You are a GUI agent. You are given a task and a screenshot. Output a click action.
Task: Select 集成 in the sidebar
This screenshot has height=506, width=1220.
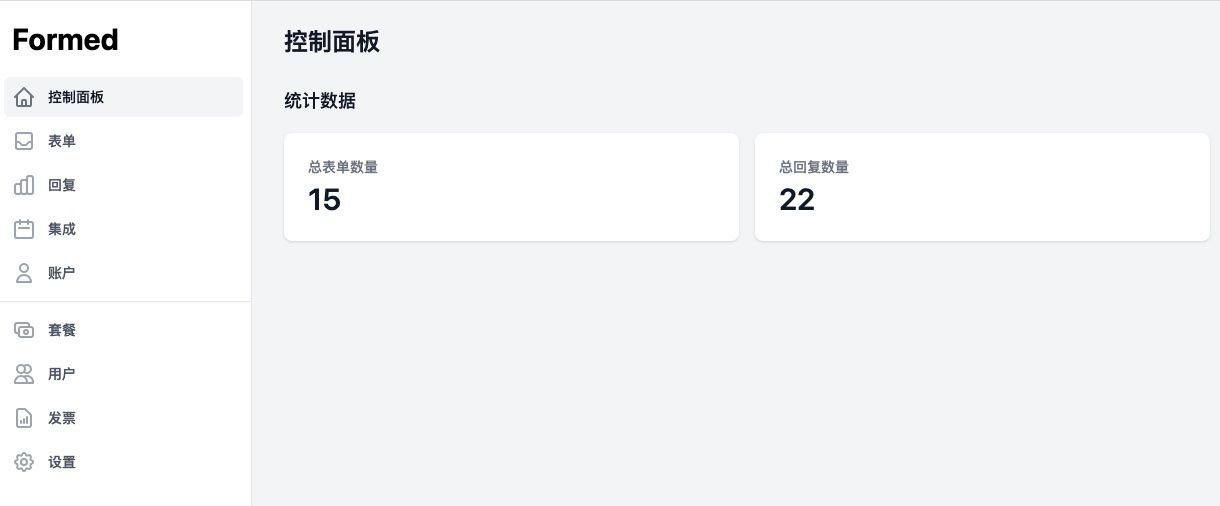click(x=62, y=230)
